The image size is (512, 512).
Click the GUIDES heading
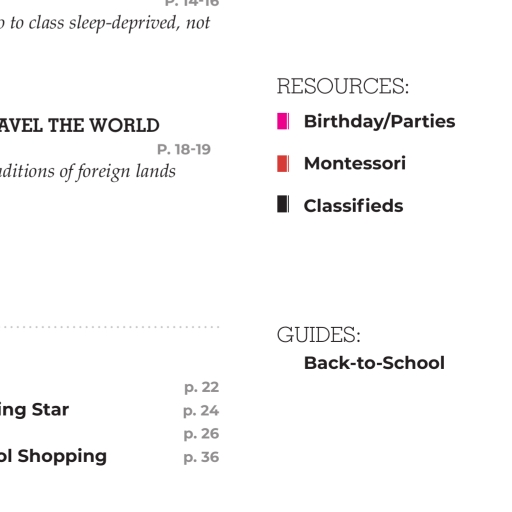(319, 334)
